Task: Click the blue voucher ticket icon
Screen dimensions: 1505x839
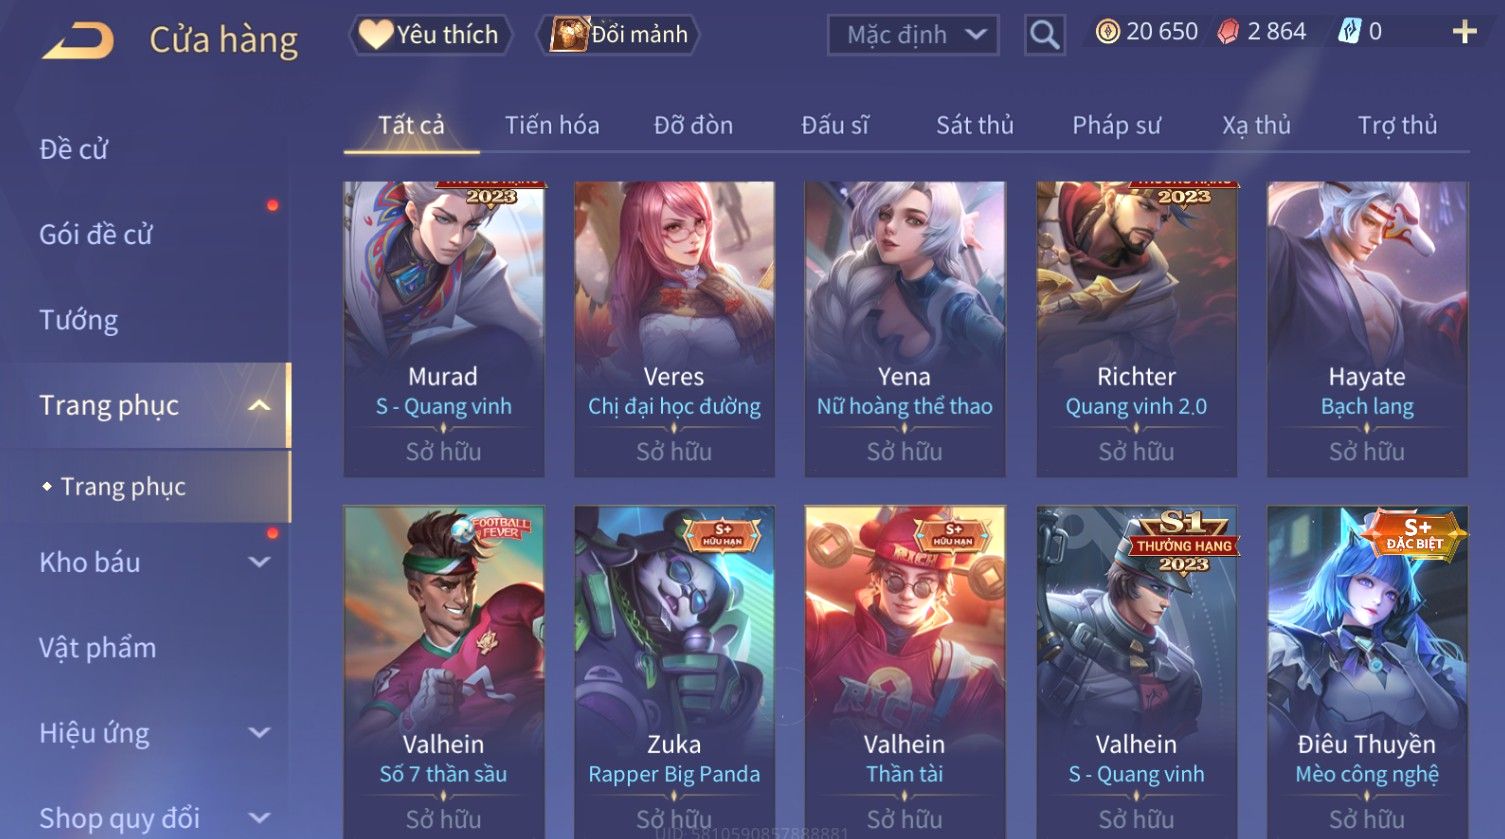Action: pos(1349,32)
